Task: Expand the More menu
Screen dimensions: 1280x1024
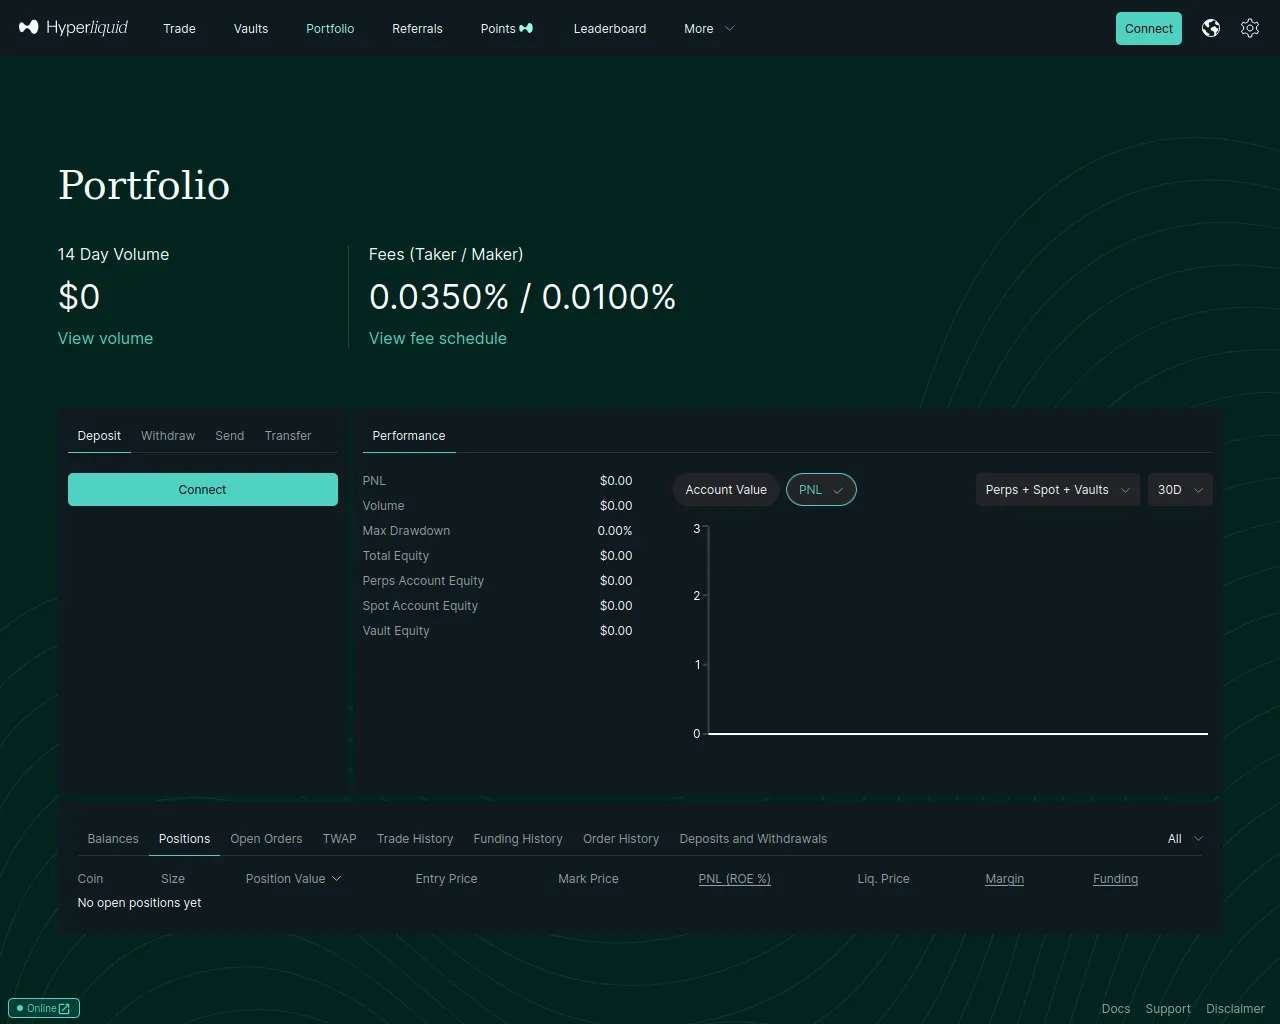Action: (x=709, y=29)
